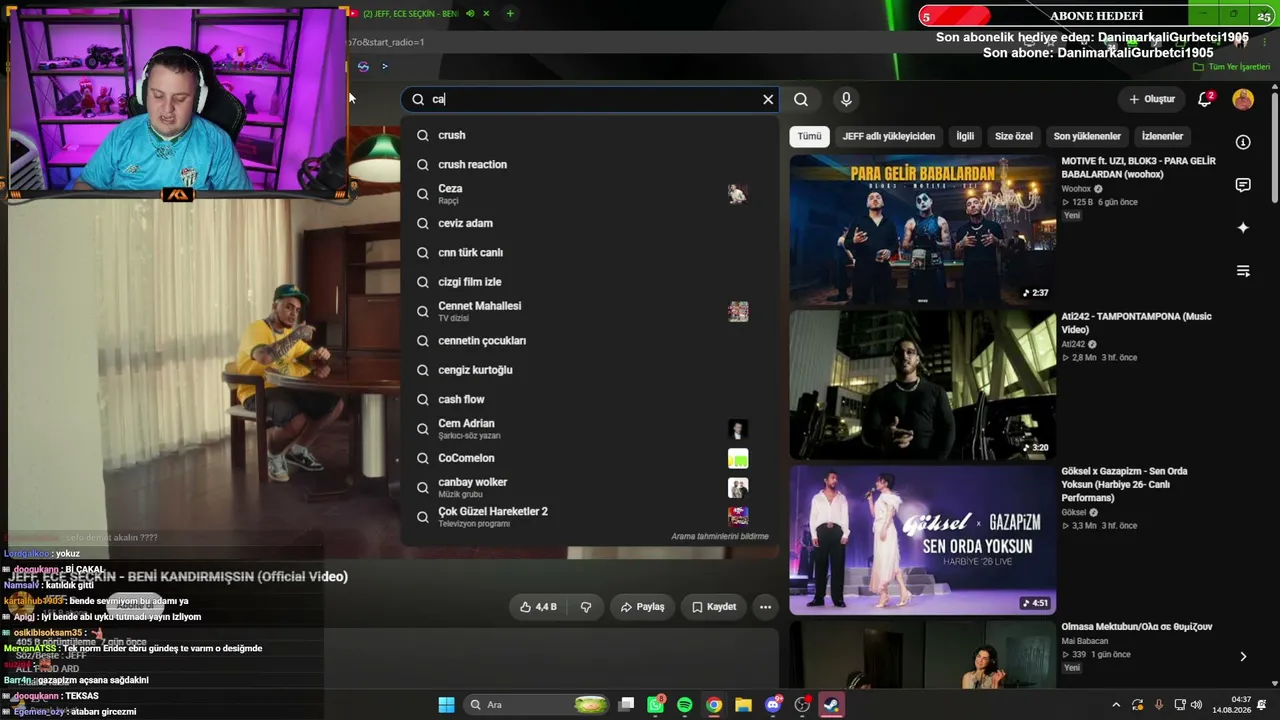Select 'Çok Güzel Hareketler 2' suggestion
1280x720 pixels.
(x=589, y=517)
